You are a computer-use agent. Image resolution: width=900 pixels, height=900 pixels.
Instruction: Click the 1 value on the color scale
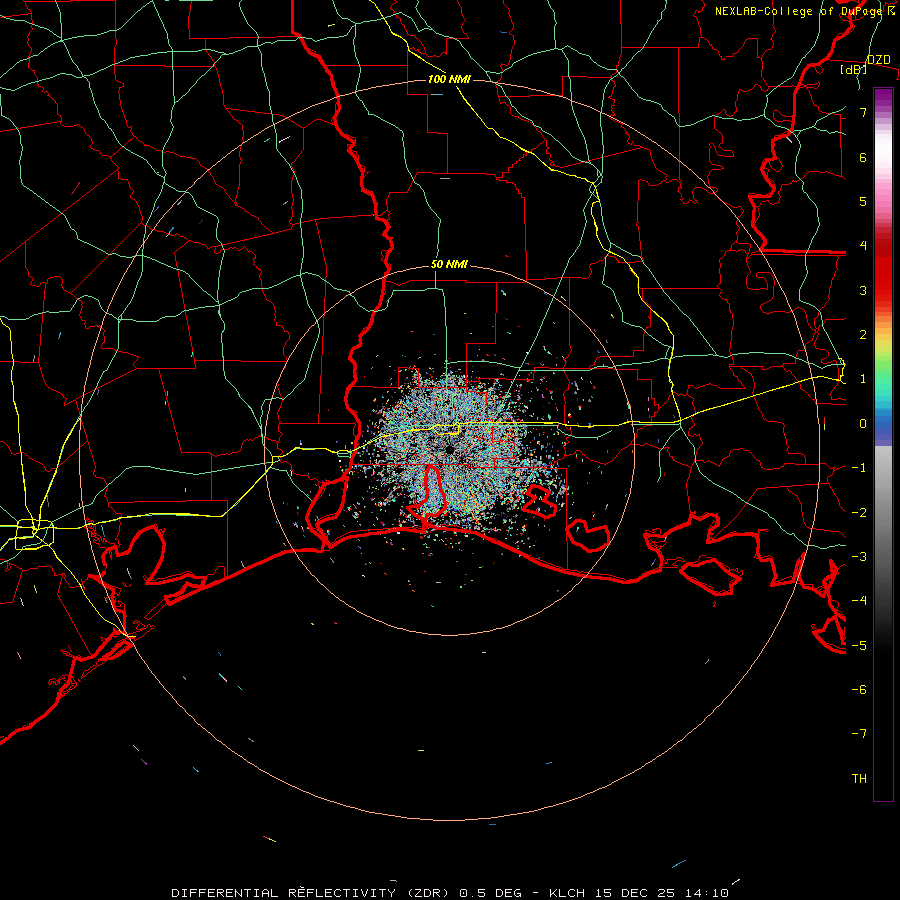pyautogui.click(x=863, y=379)
